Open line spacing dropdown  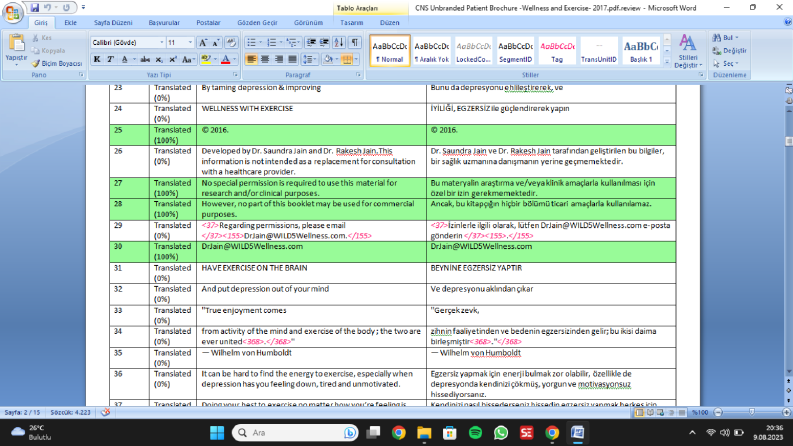309,60
